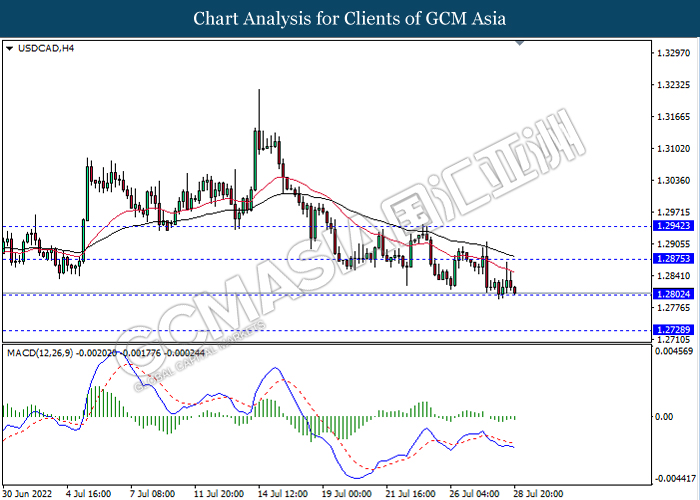Click the 1.29715 price axis value
This screenshot has width=700, height=500.
674,212
